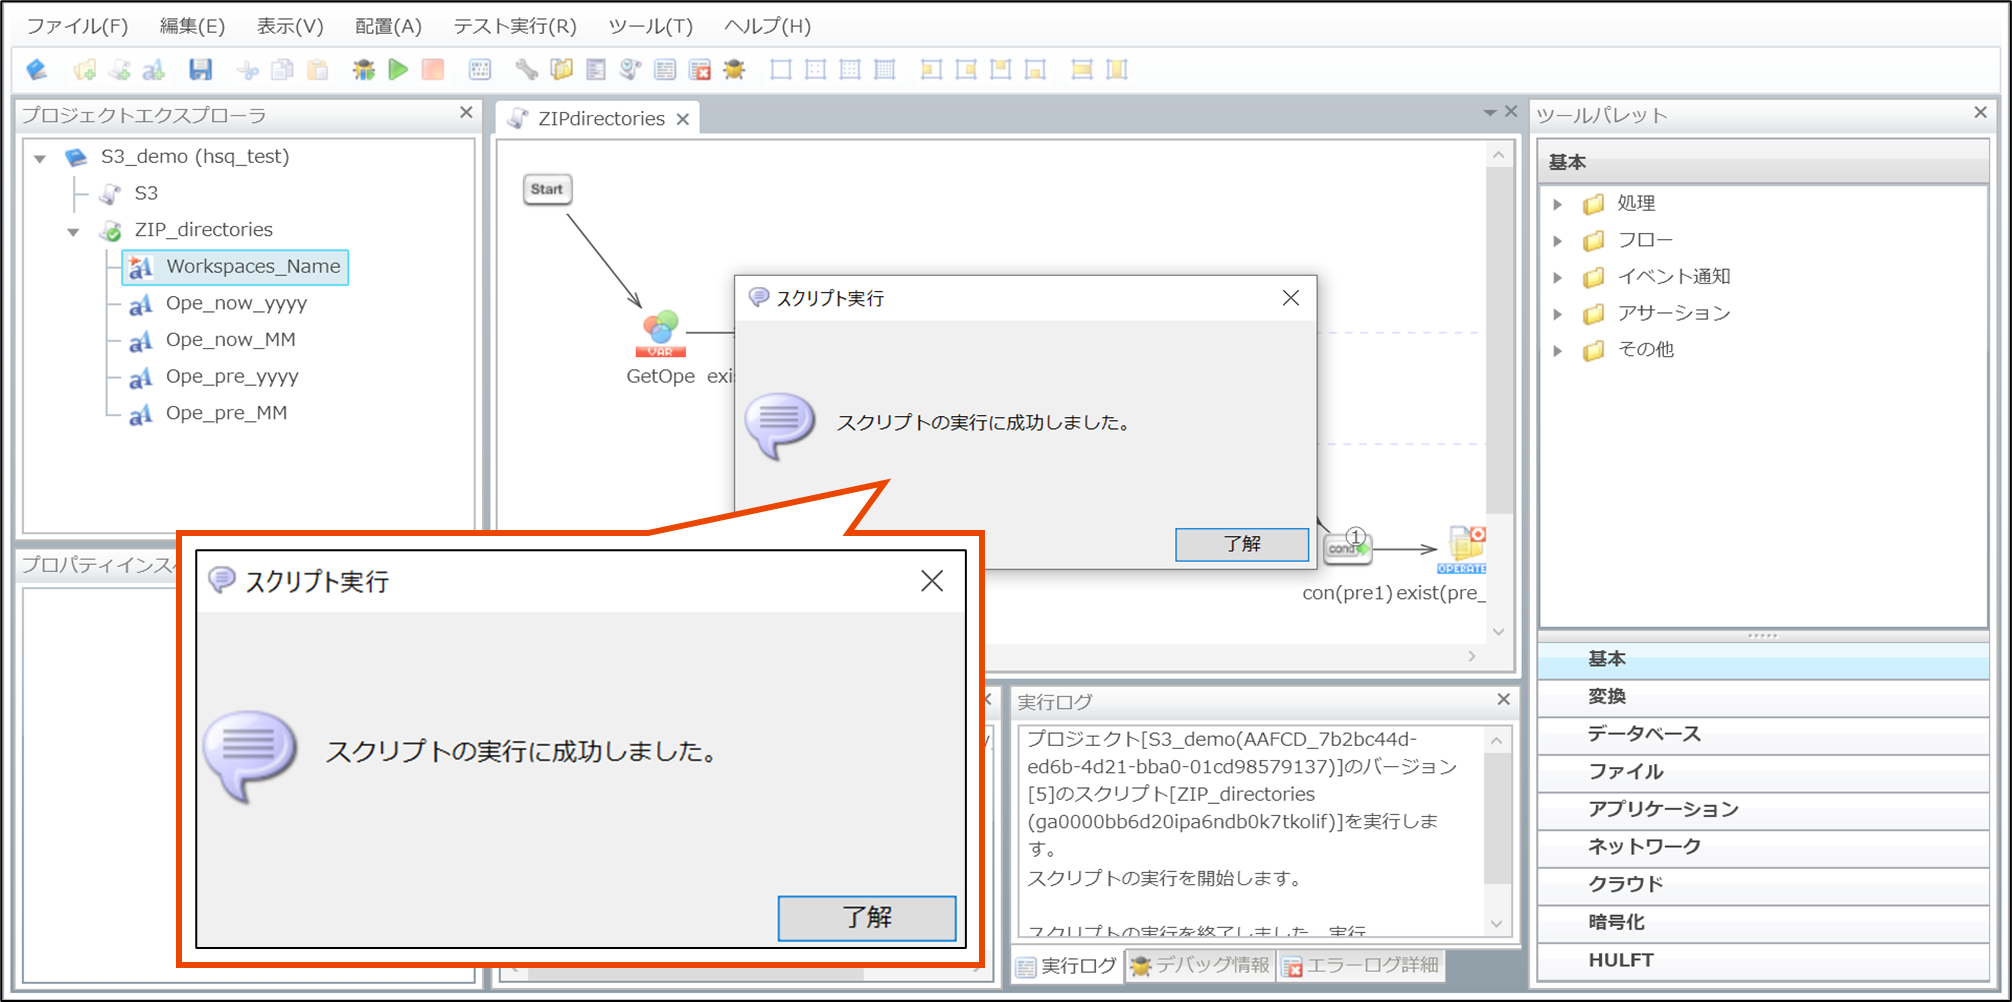Collapse the S3_demo (hsq_test) project node
Image resolution: width=2012 pixels, height=1002 pixels.
[x=40, y=158]
